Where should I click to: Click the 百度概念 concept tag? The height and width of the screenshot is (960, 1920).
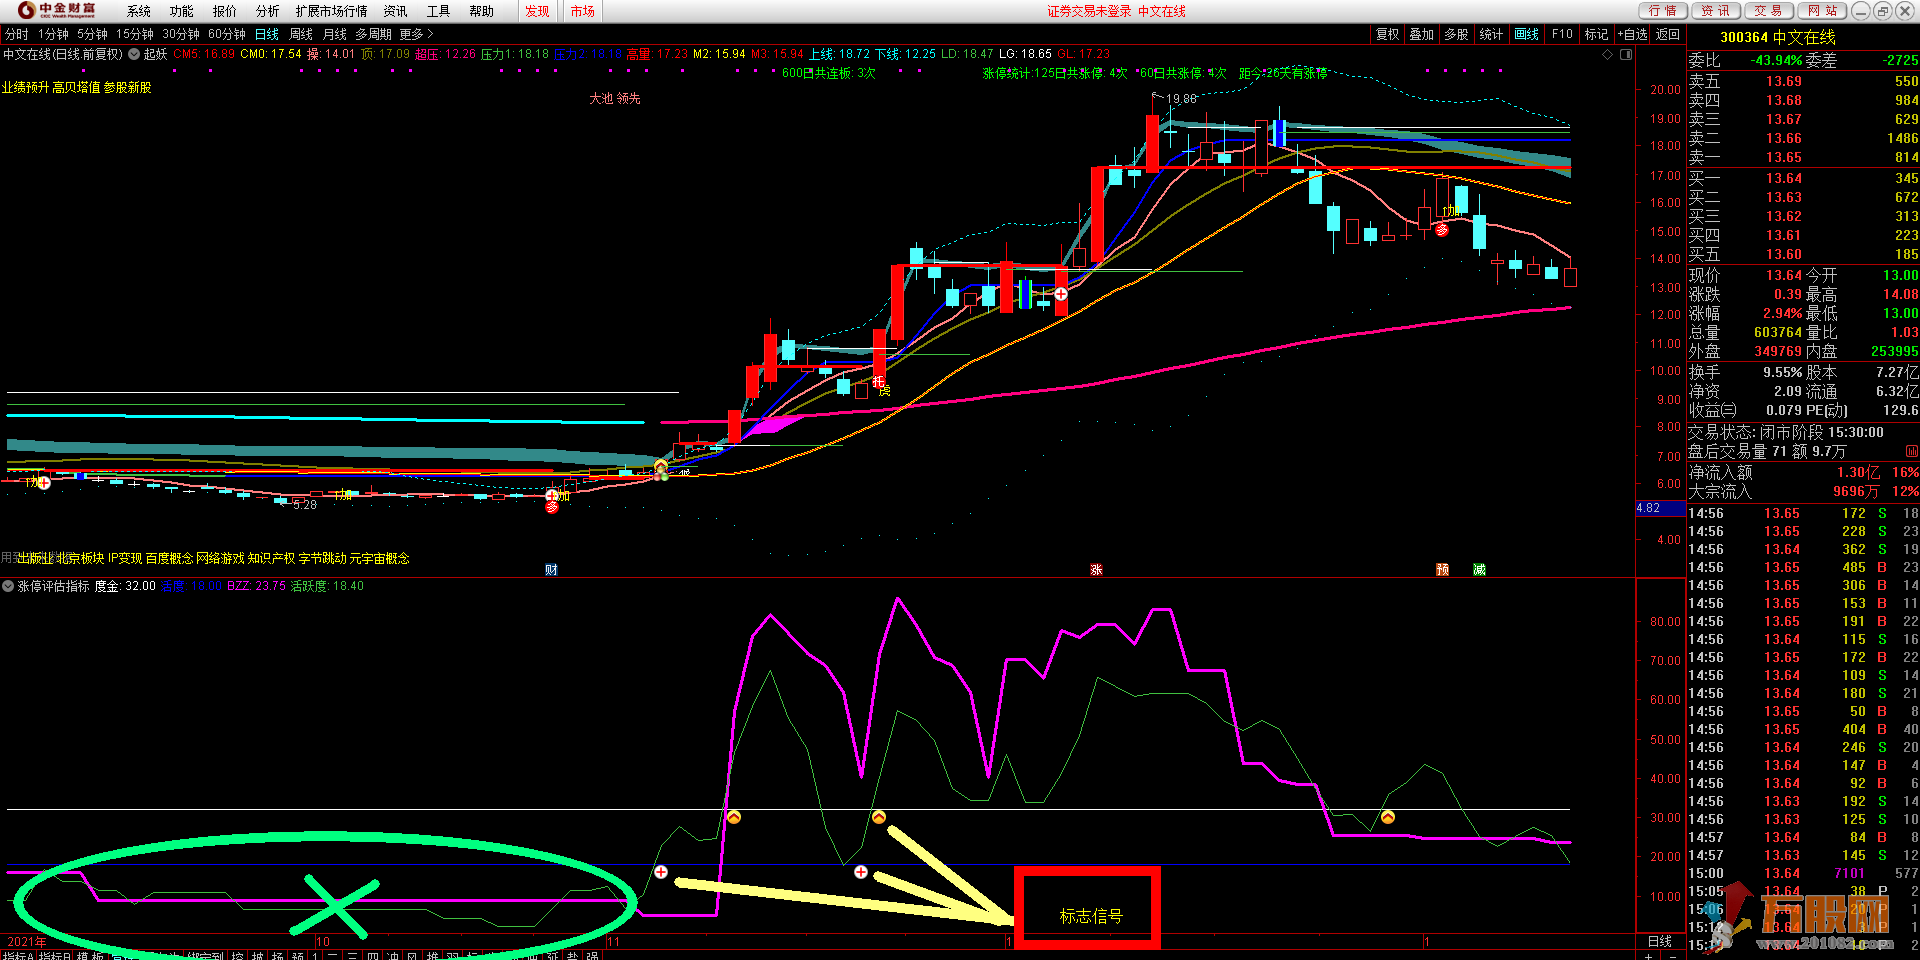coord(169,558)
